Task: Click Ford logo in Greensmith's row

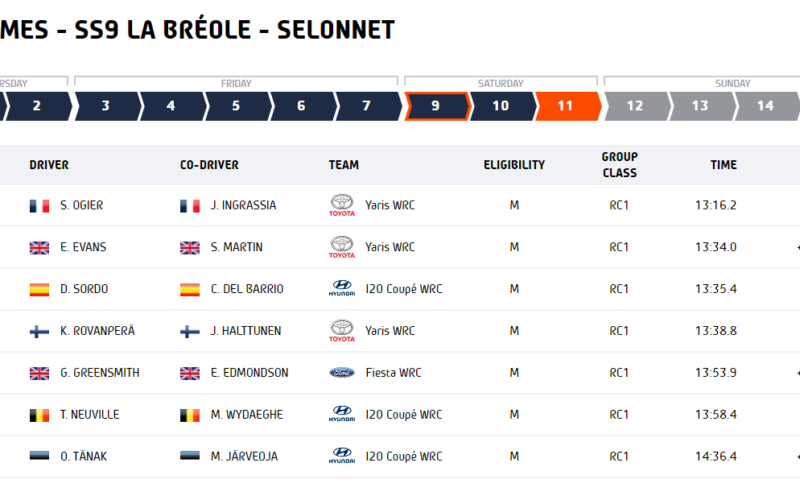Action: [342, 372]
